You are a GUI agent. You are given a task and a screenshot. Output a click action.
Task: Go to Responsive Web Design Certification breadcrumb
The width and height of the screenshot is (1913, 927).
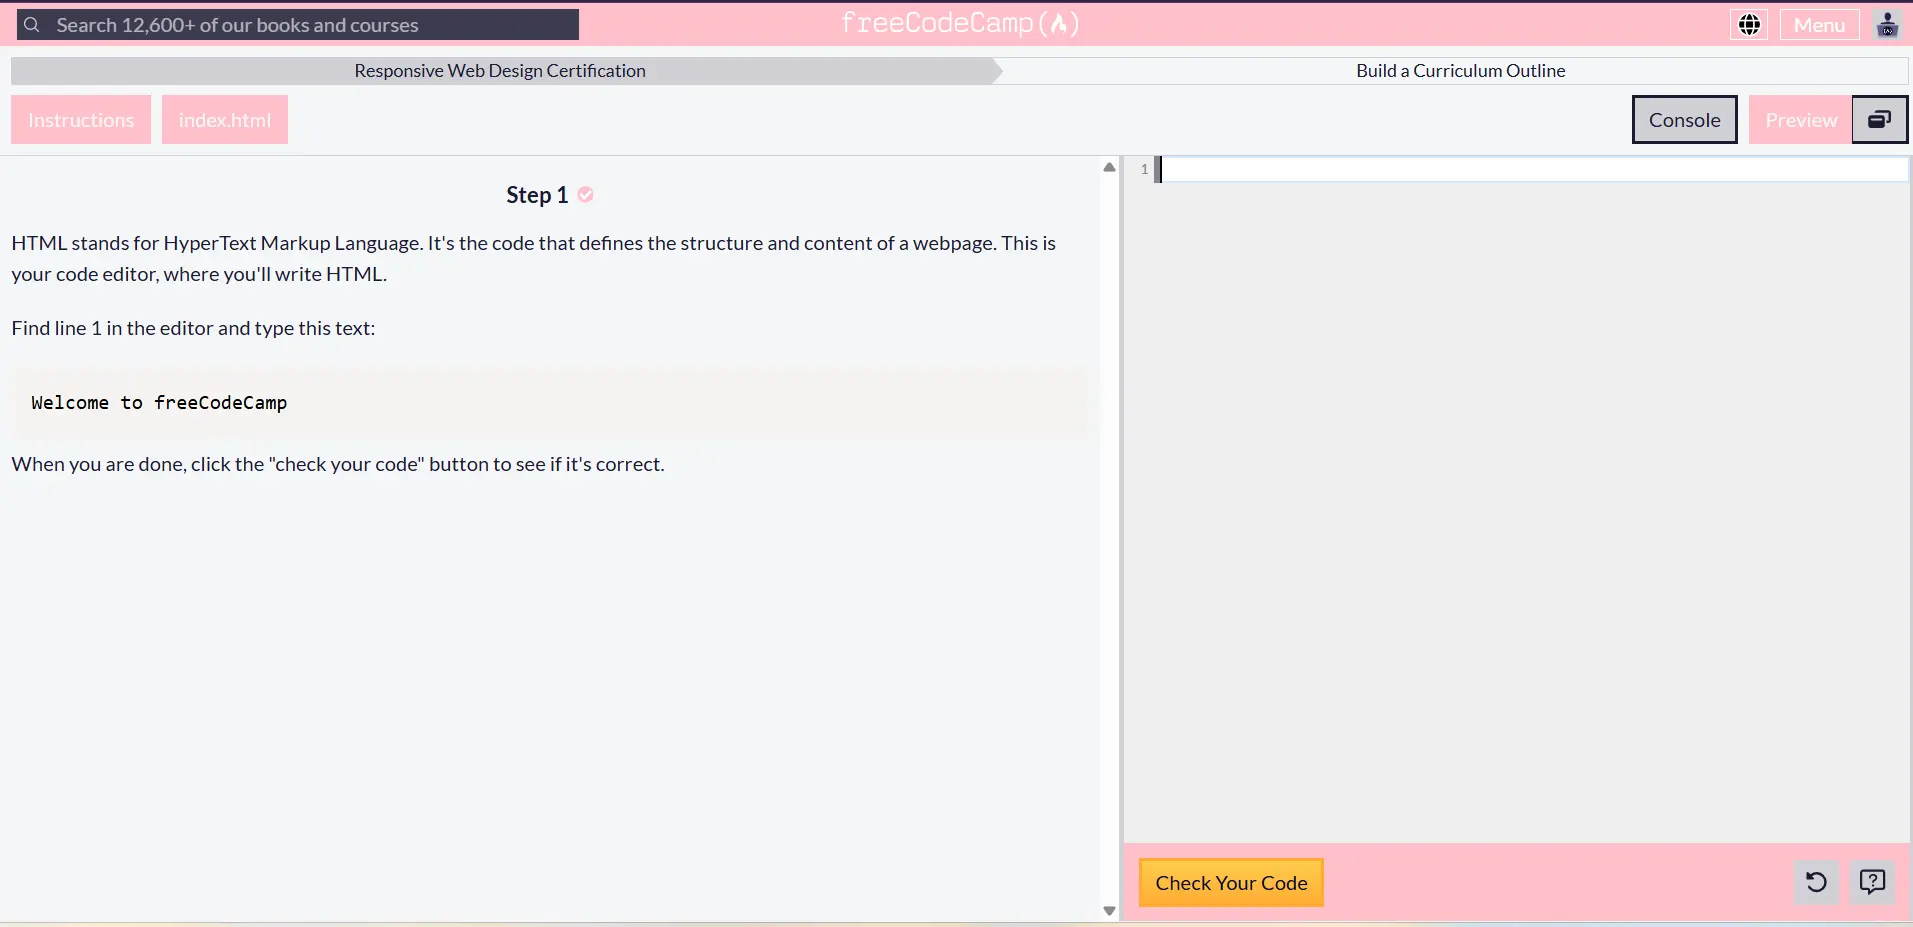click(500, 71)
